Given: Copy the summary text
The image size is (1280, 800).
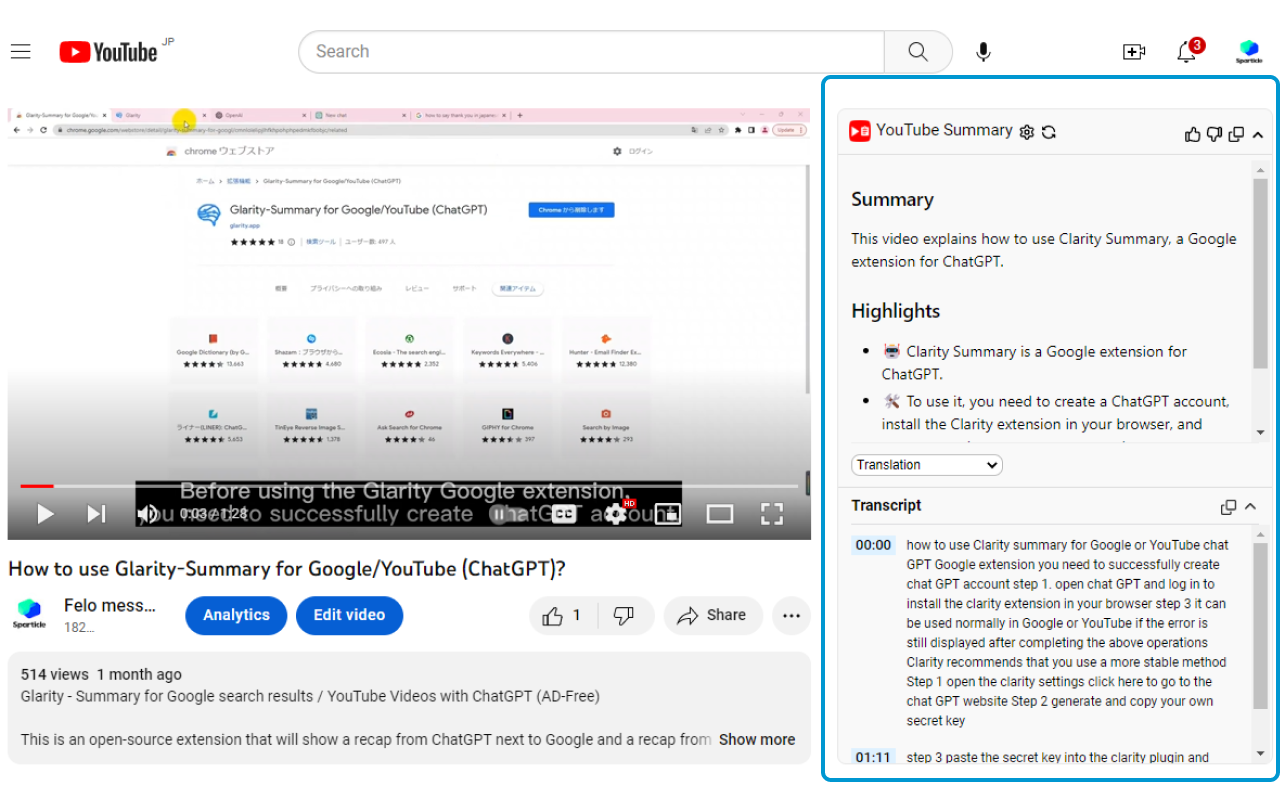Looking at the screenshot, I should click(x=1236, y=134).
